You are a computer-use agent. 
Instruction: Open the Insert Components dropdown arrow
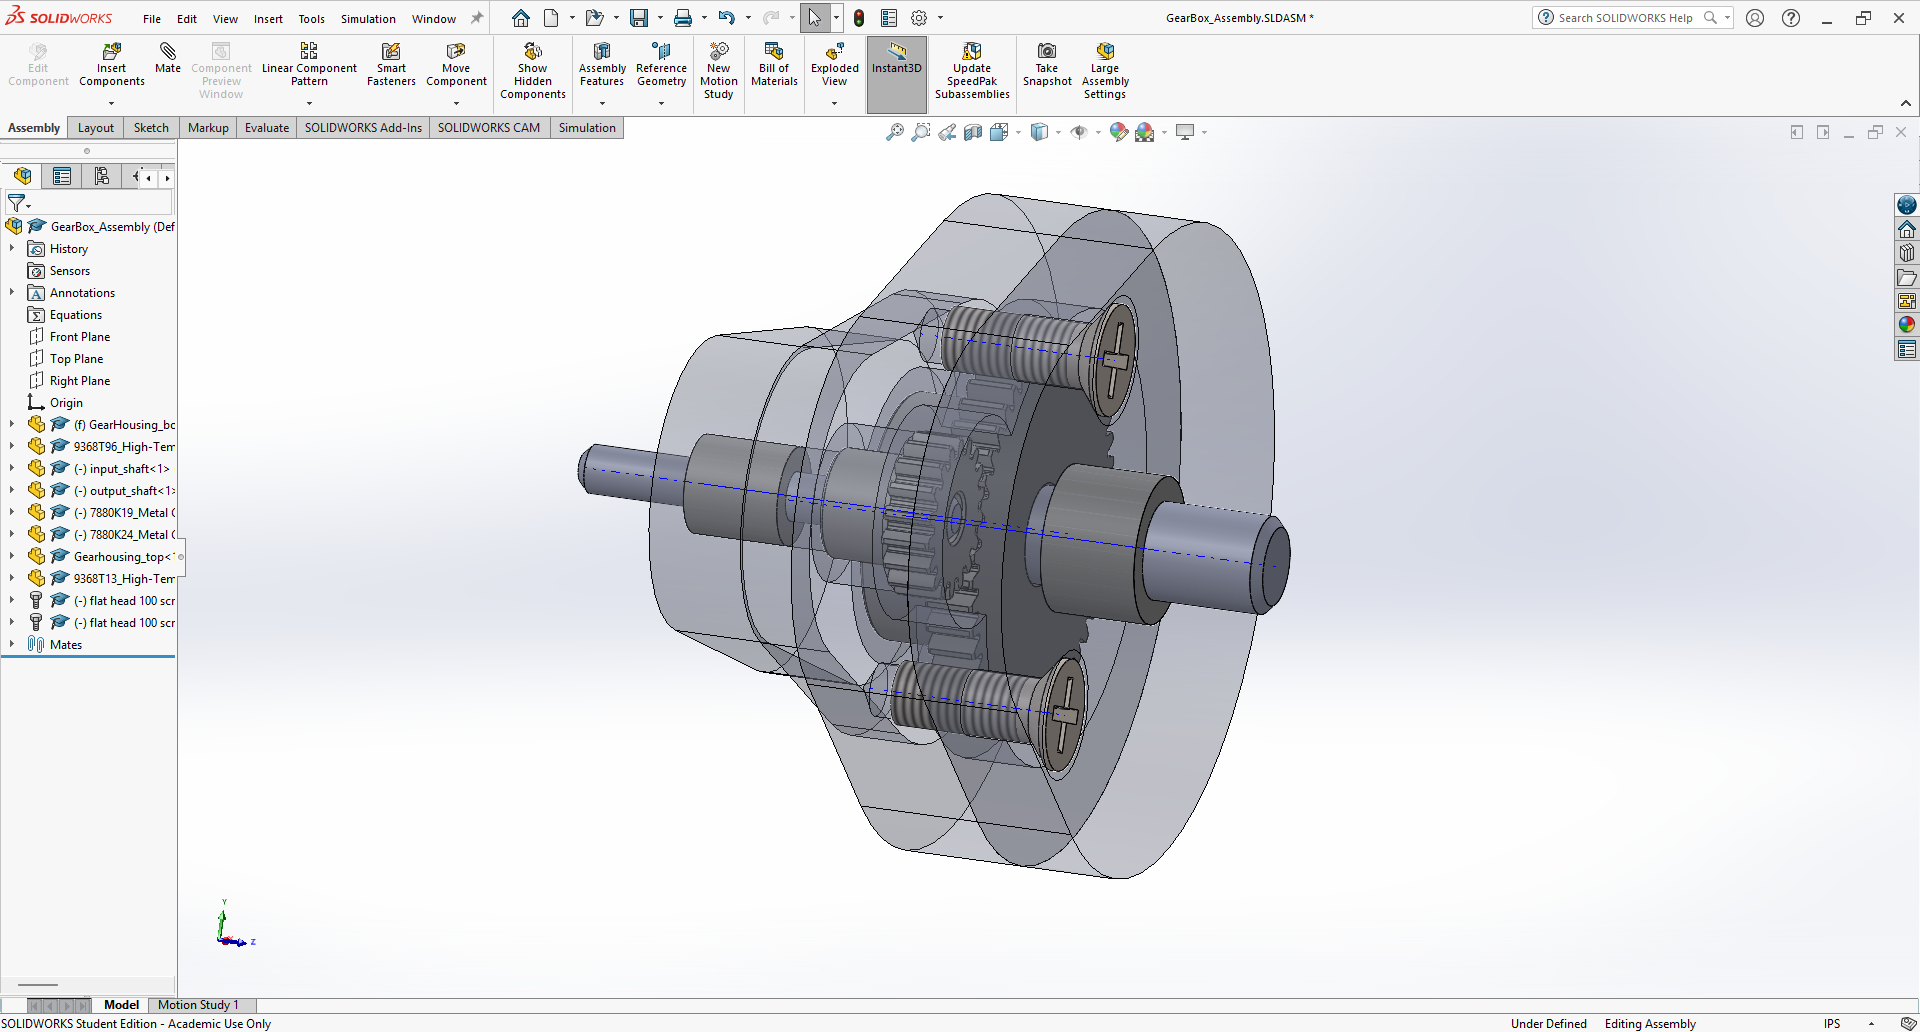pyautogui.click(x=112, y=103)
